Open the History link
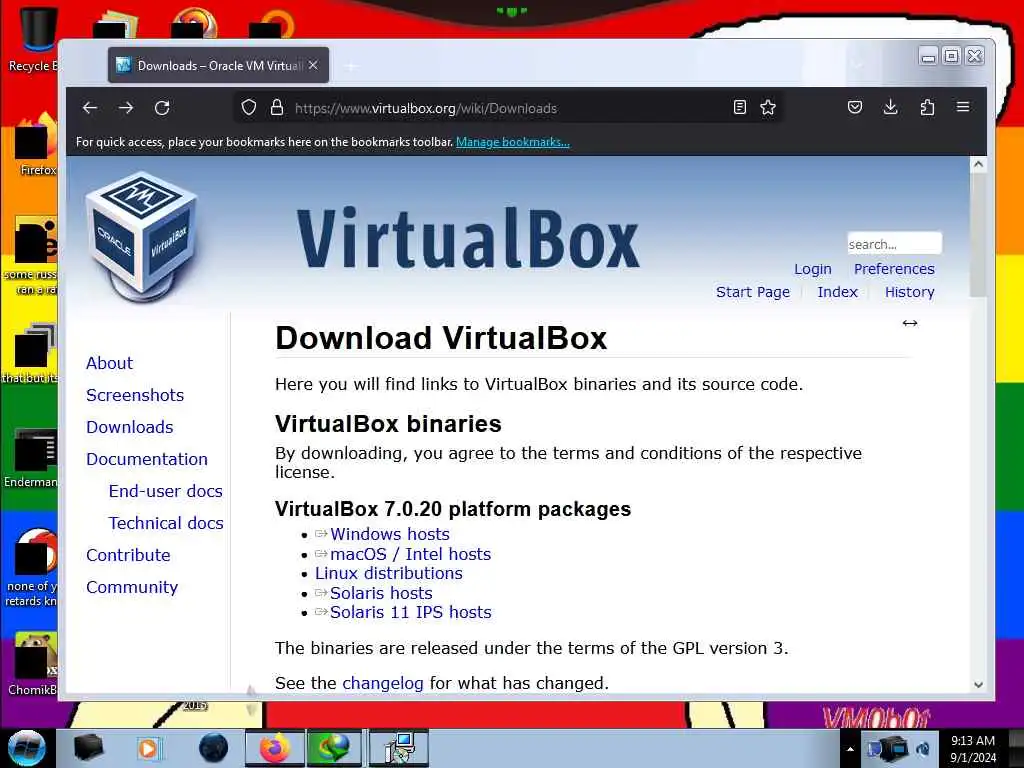The height and width of the screenshot is (768, 1024). pos(909,292)
